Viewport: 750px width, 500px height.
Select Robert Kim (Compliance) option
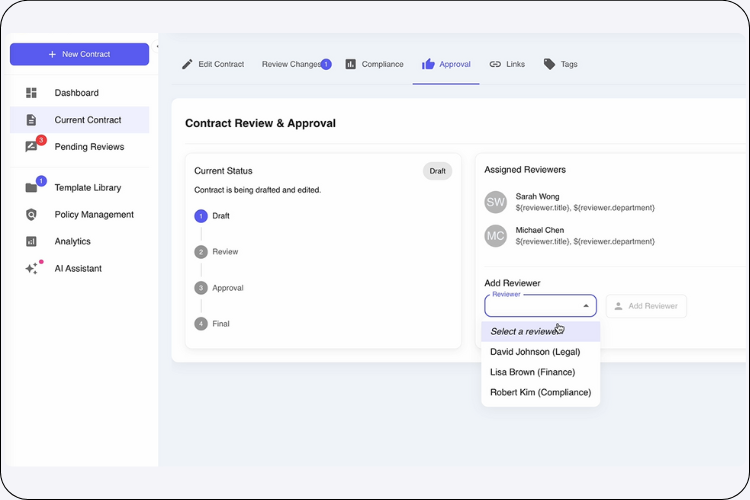[x=540, y=393]
